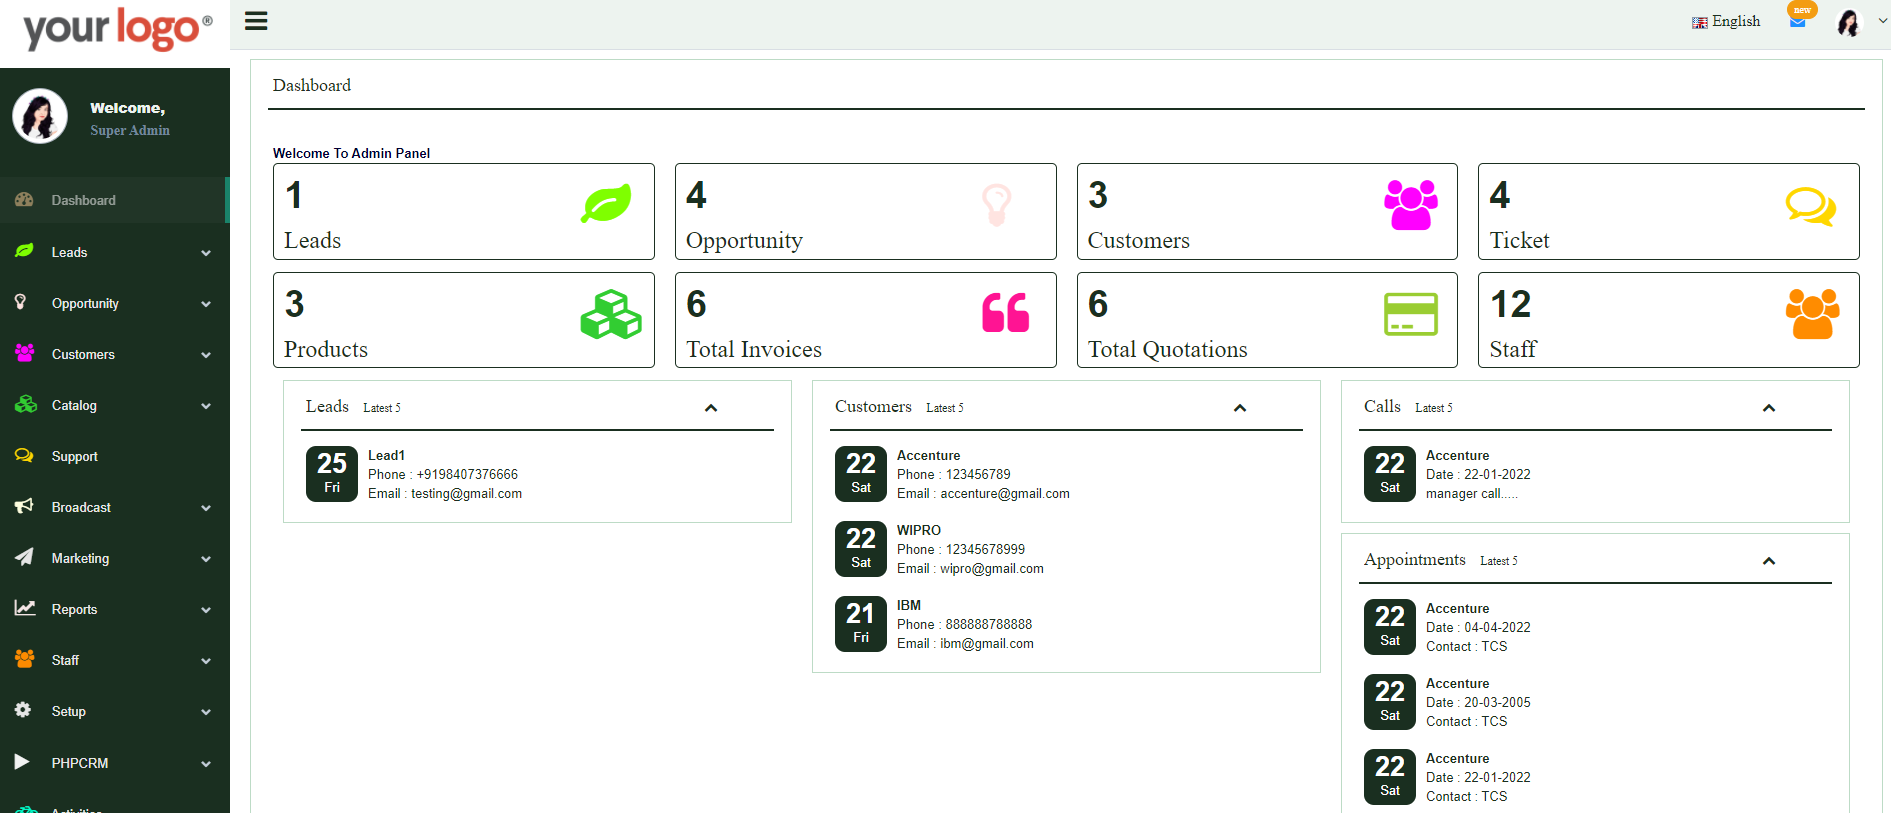Open the mail notification icon
1891x813 pixels.
[1797, 22]
